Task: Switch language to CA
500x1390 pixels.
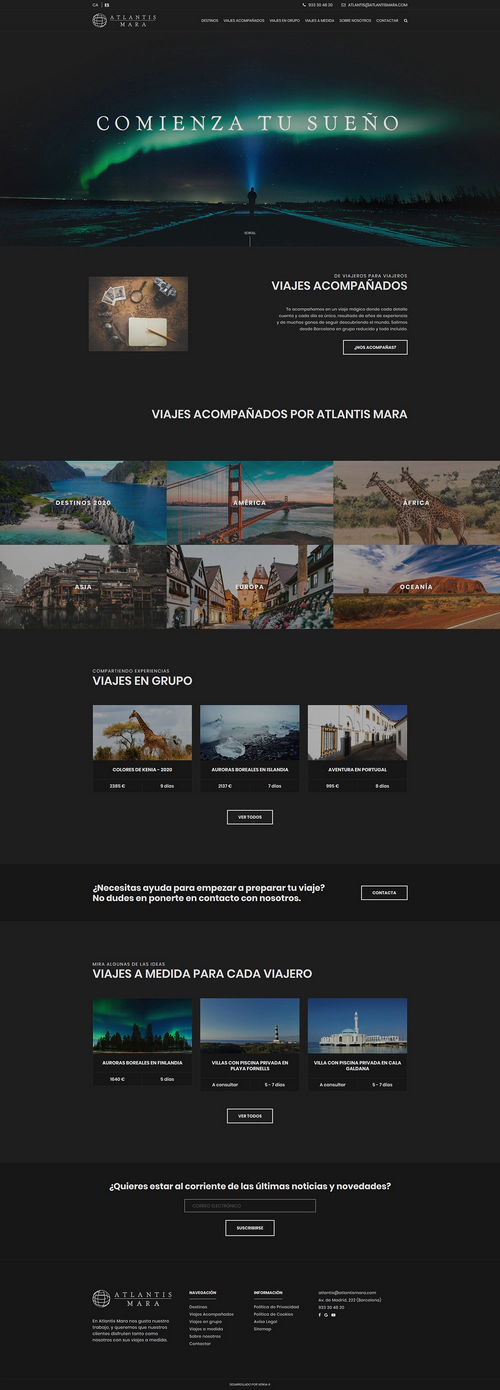Action: [x=95, y=5]
